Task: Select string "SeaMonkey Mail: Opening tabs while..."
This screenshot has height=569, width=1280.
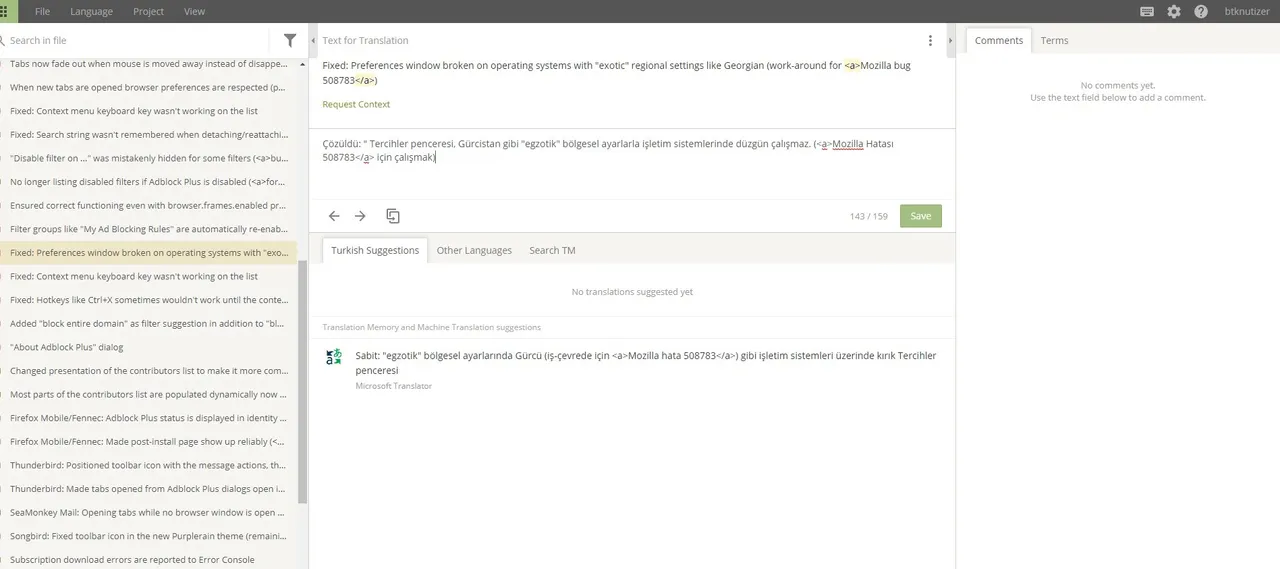Action: [149, 513]
